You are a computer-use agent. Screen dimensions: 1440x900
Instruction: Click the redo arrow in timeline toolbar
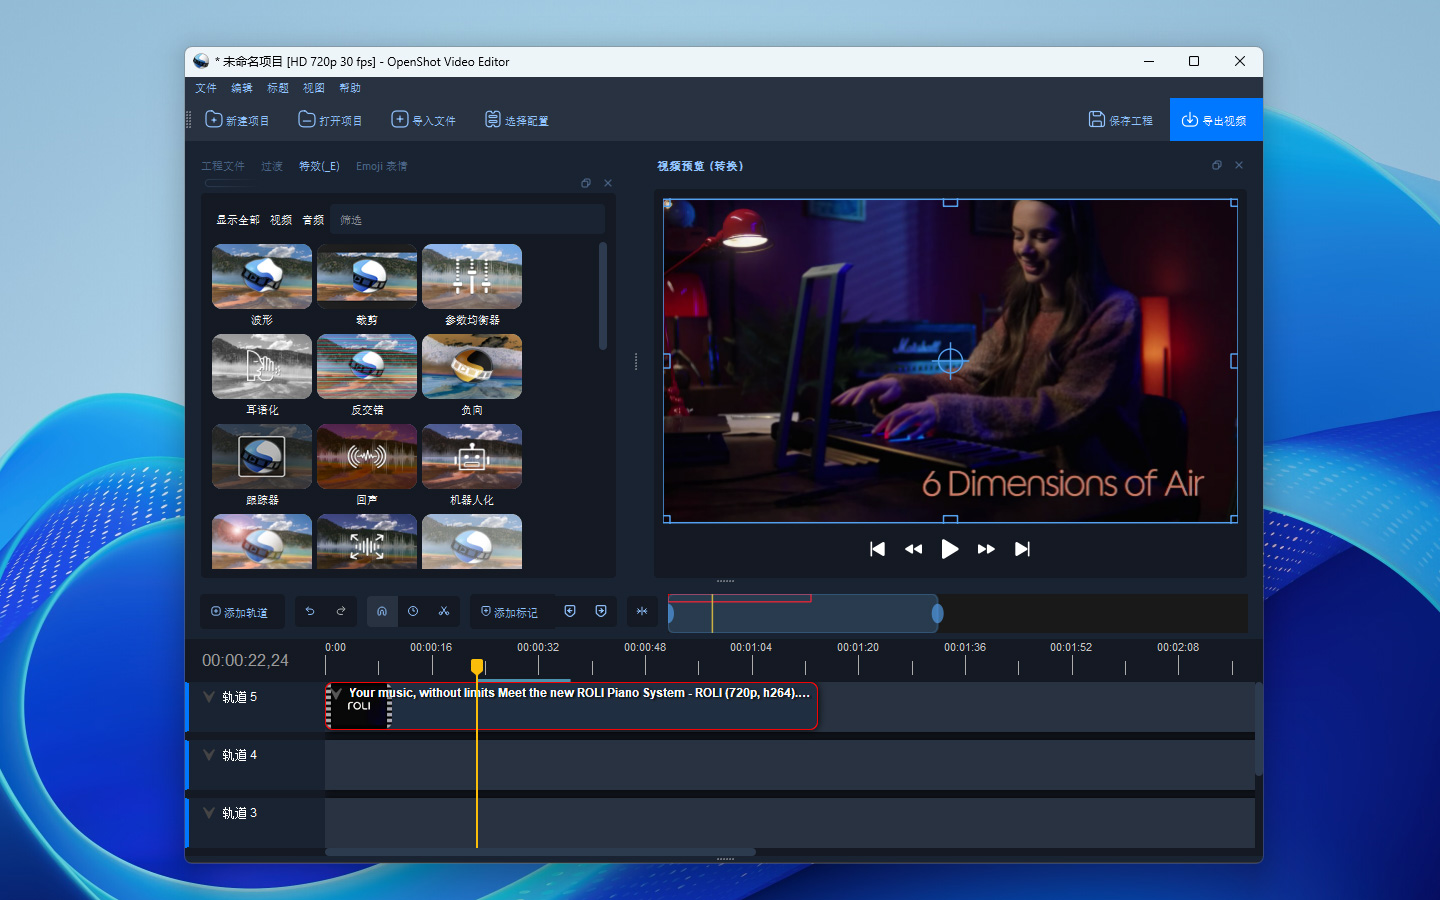(341, 611)
